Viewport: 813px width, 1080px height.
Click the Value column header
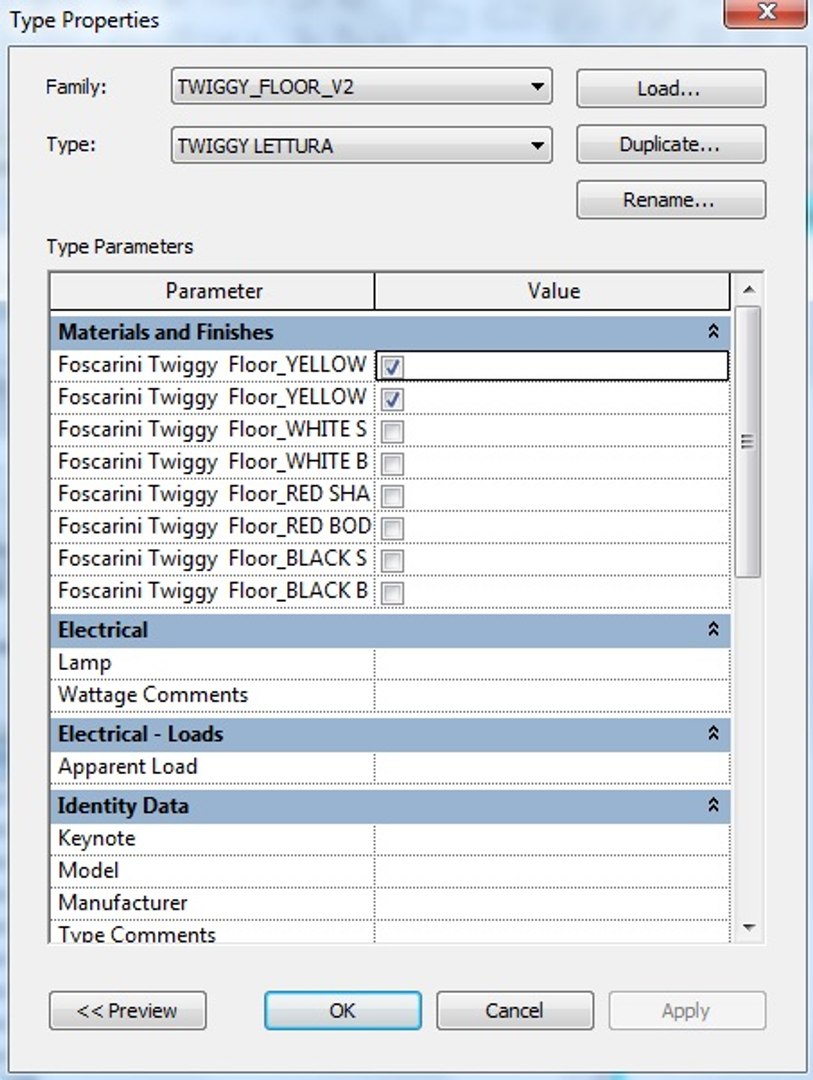pyautogui.click(x=553, y=291)
